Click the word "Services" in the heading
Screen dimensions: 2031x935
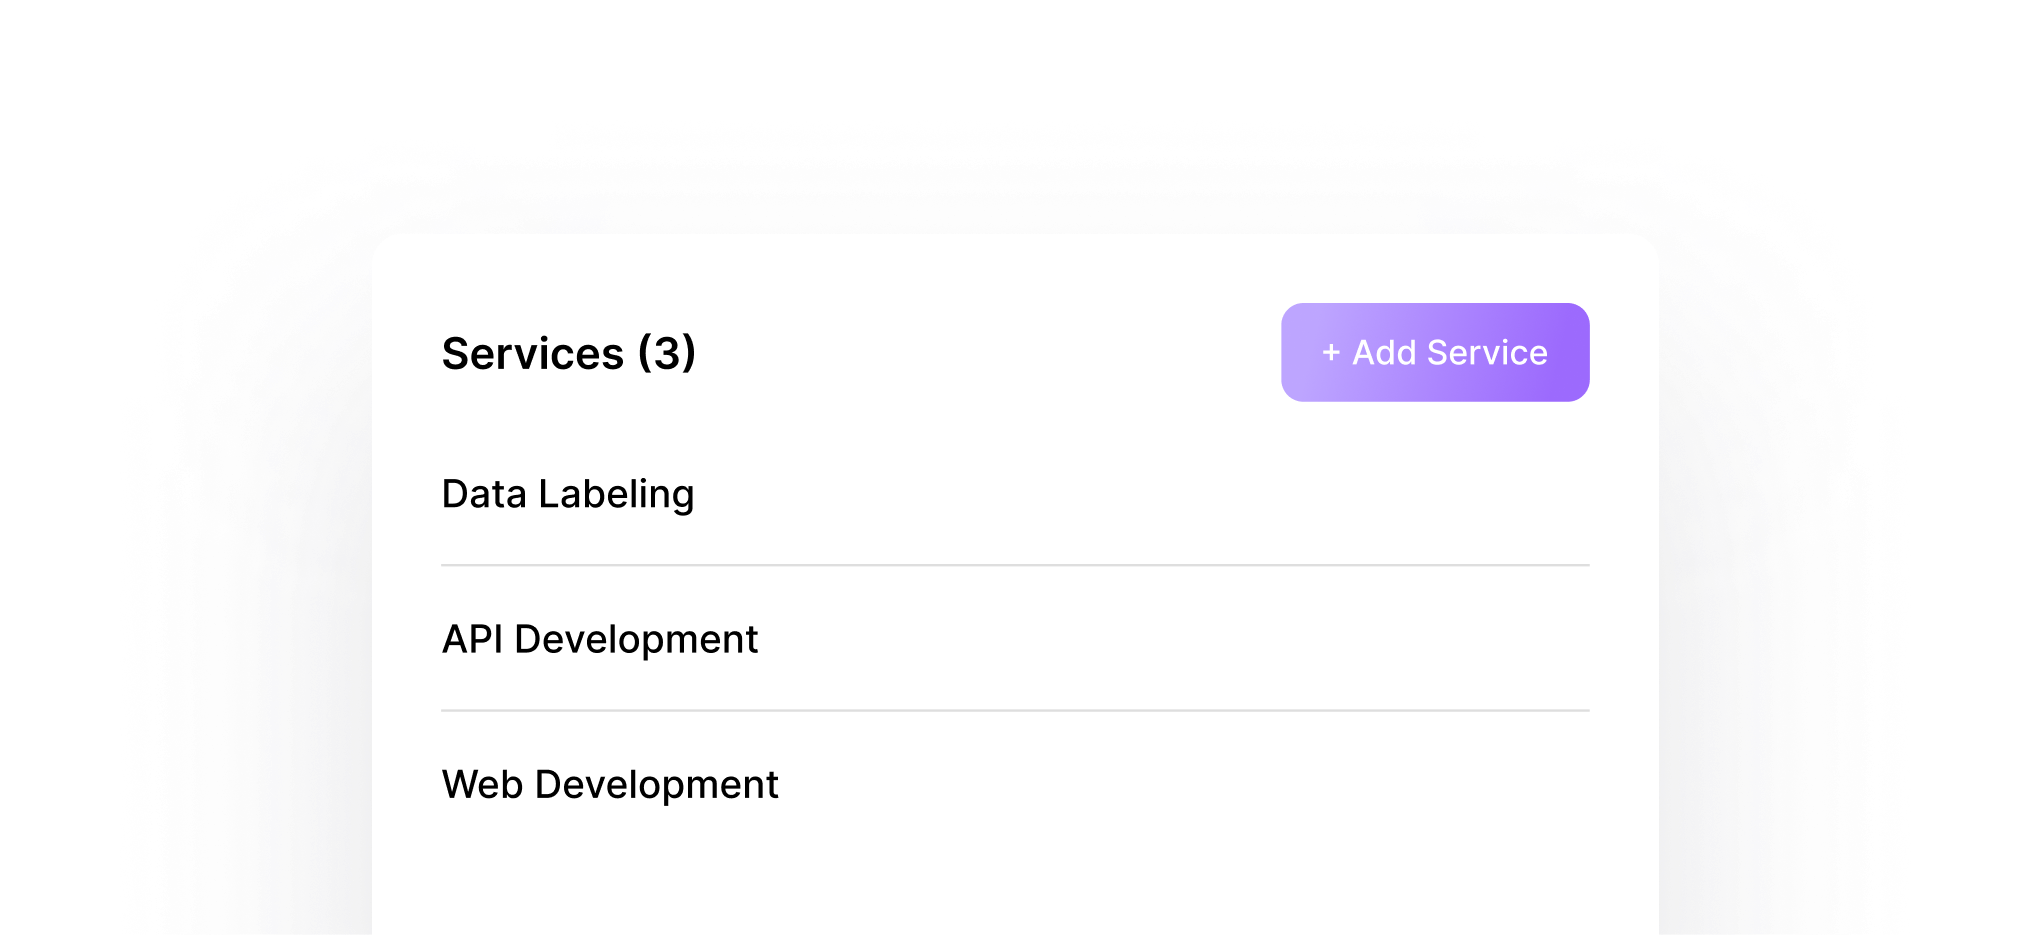click(x=533, y=354)
